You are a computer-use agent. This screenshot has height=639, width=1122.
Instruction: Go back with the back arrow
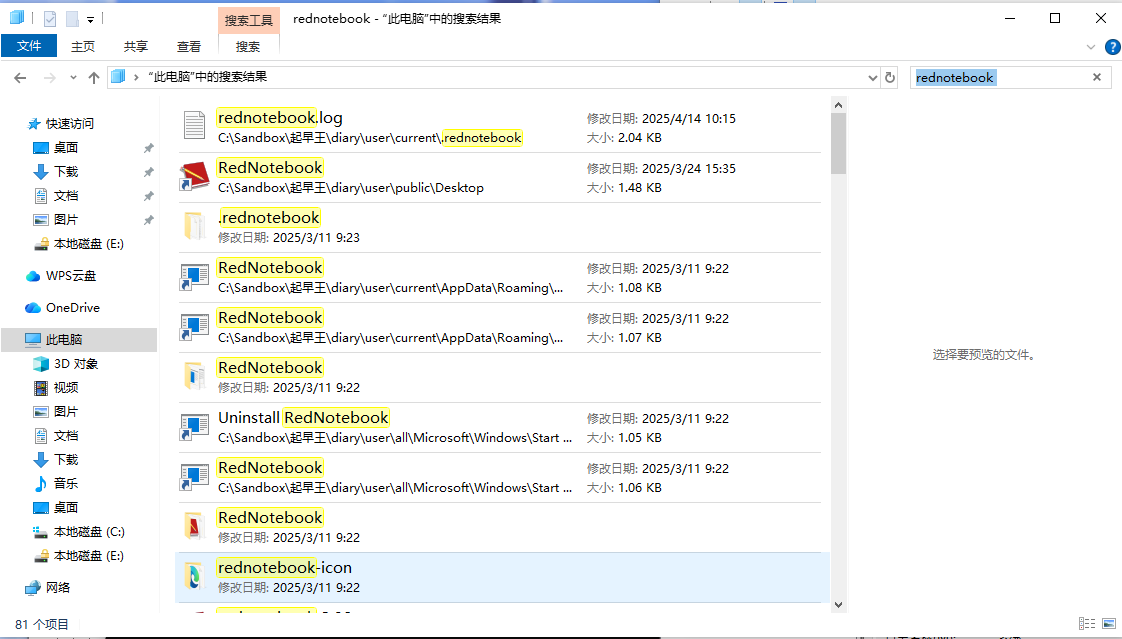(20, 77)
